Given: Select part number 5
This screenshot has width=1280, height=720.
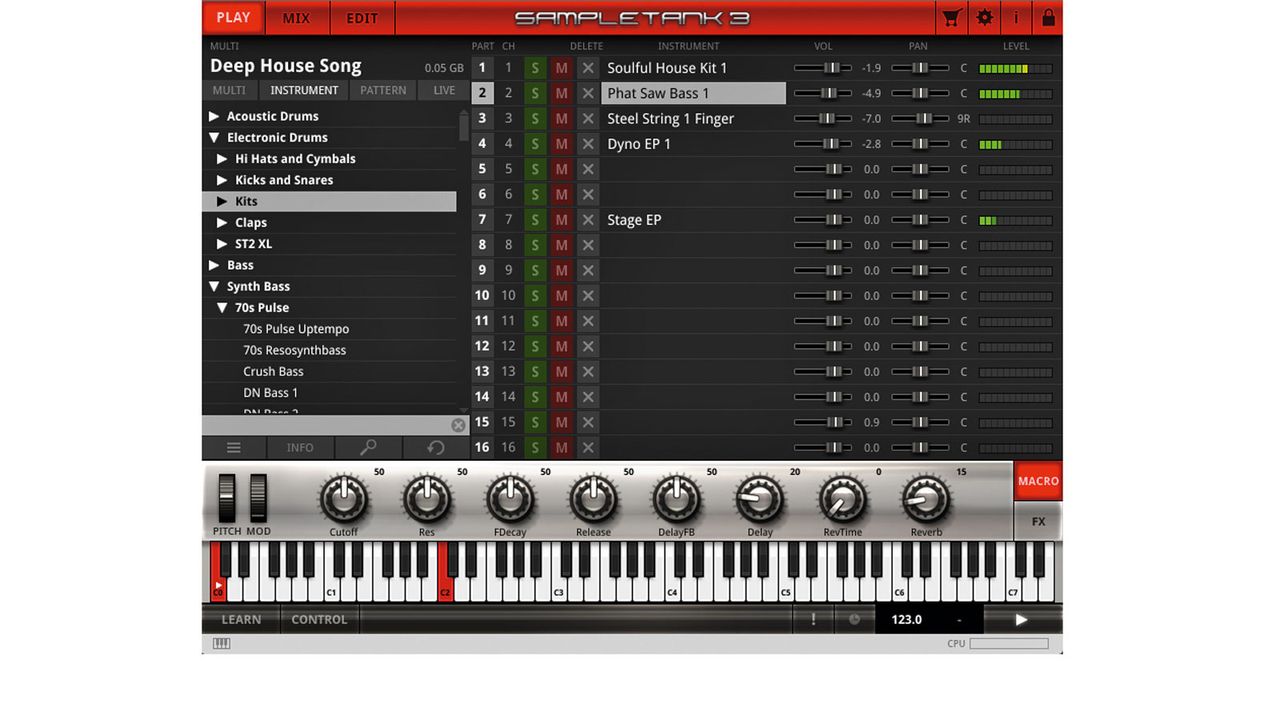Looking at the screenshot, I should pyautogui.click(x=482, y=169).
